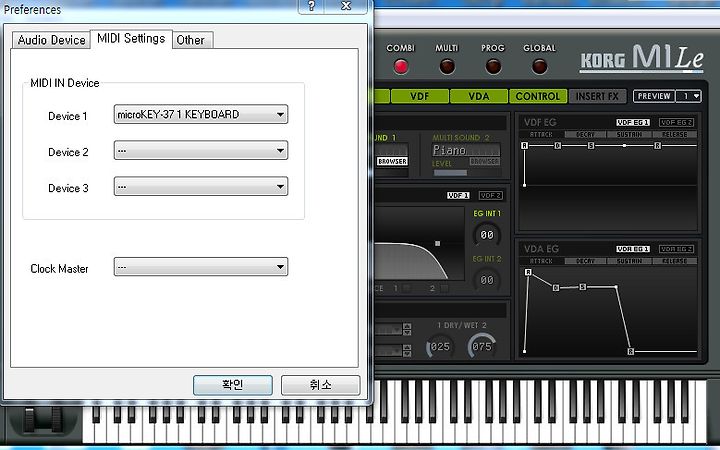Select SUSTAIN segment in VDF EG
Viewport: 720px width, 450px height.
[629, 135]
